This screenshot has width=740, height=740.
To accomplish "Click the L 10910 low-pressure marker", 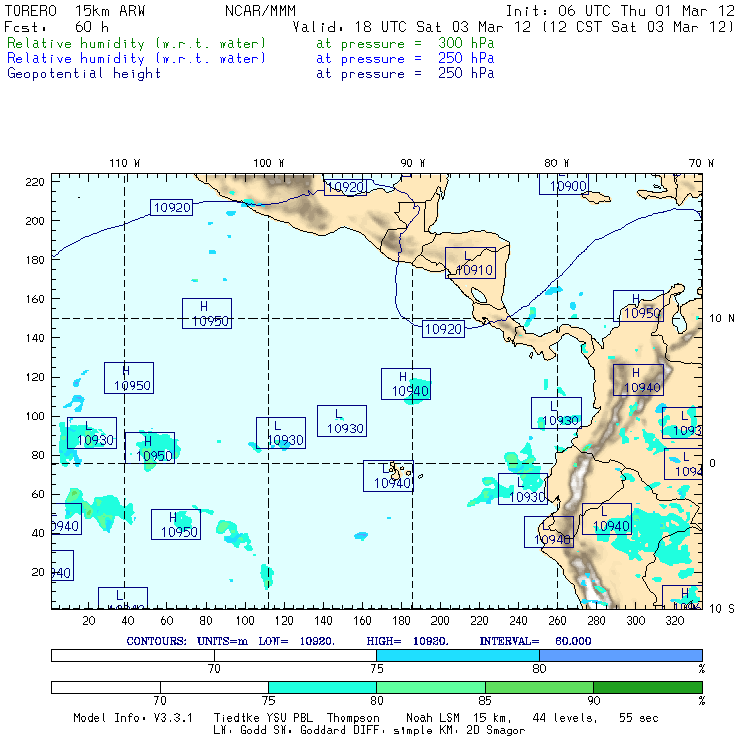I will pos(471,263).
